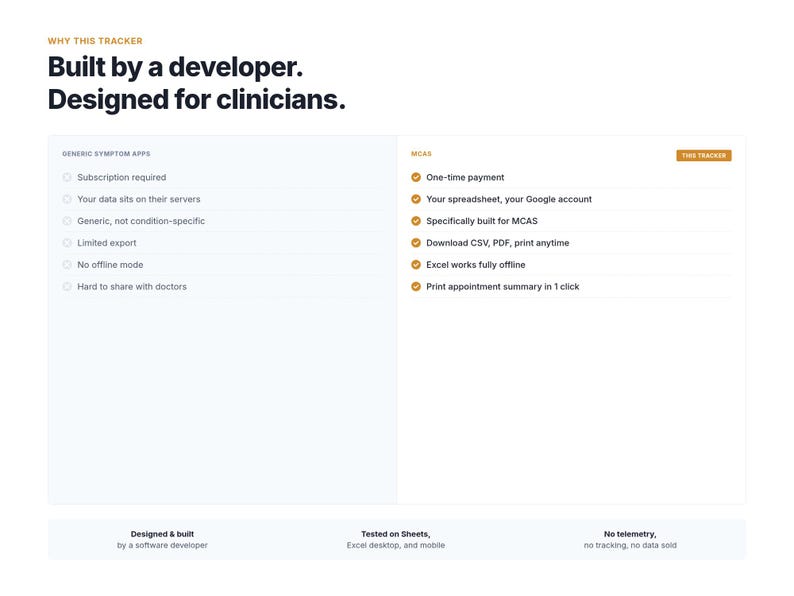Click the GENERIC SYMPTOM APPS column header
794x596 pixels.
tap(106, 153)
